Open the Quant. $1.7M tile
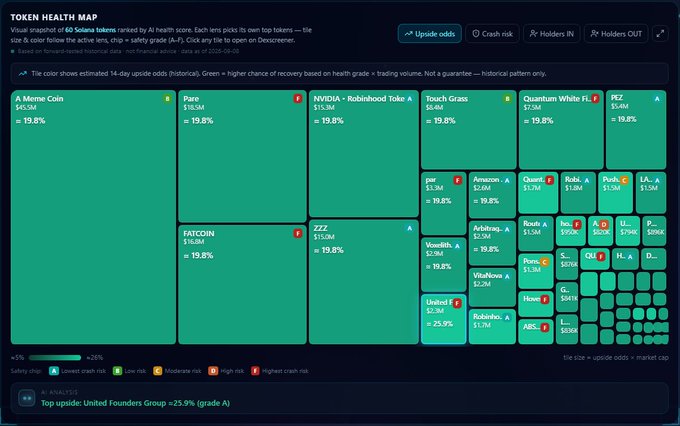 coord(538,193)
